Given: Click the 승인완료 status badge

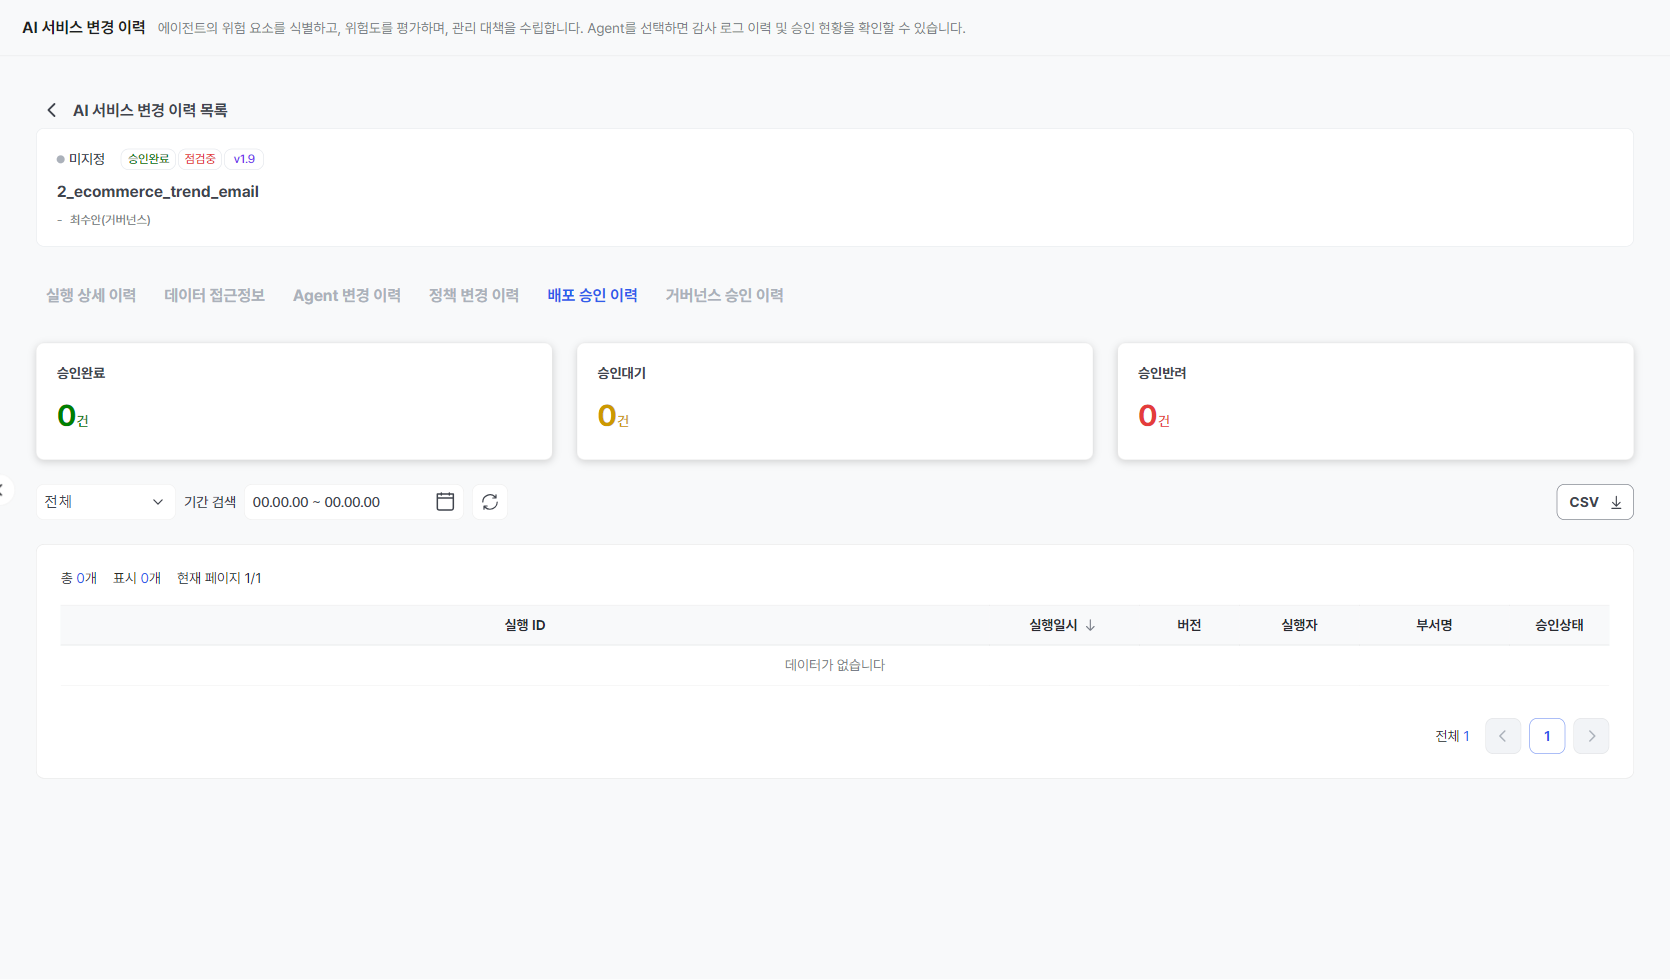Looking at the screenshot, I should (148, 159).
